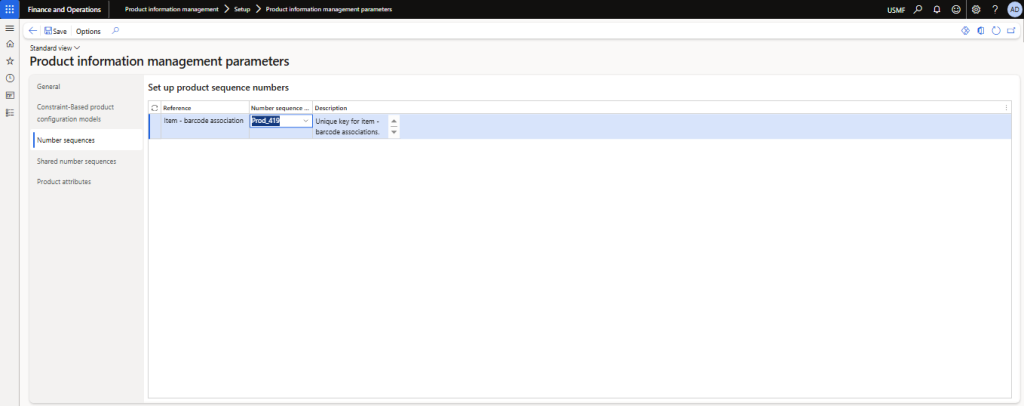Screen dimensions: 1024x406
Task: Open Modules list icon in the sidebar
Action: 9,112
